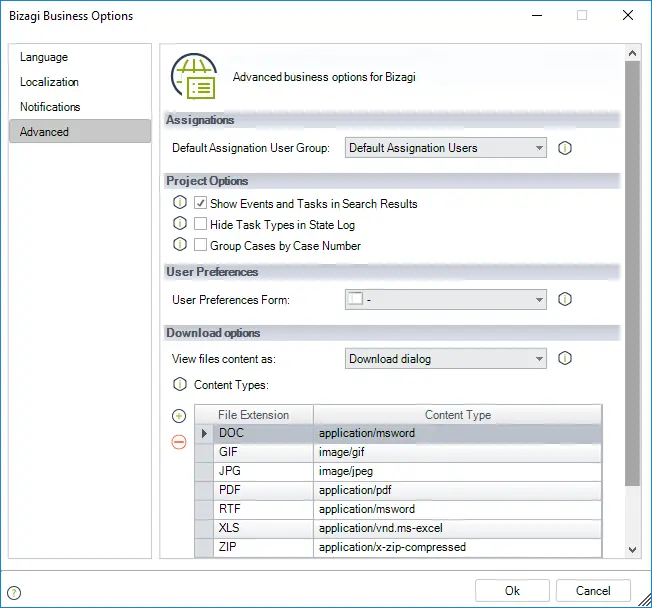The height and width of the screenshot is (608, 652).
Task: Click info icon beside Hide Task Types
Action: tap(180, 223)
